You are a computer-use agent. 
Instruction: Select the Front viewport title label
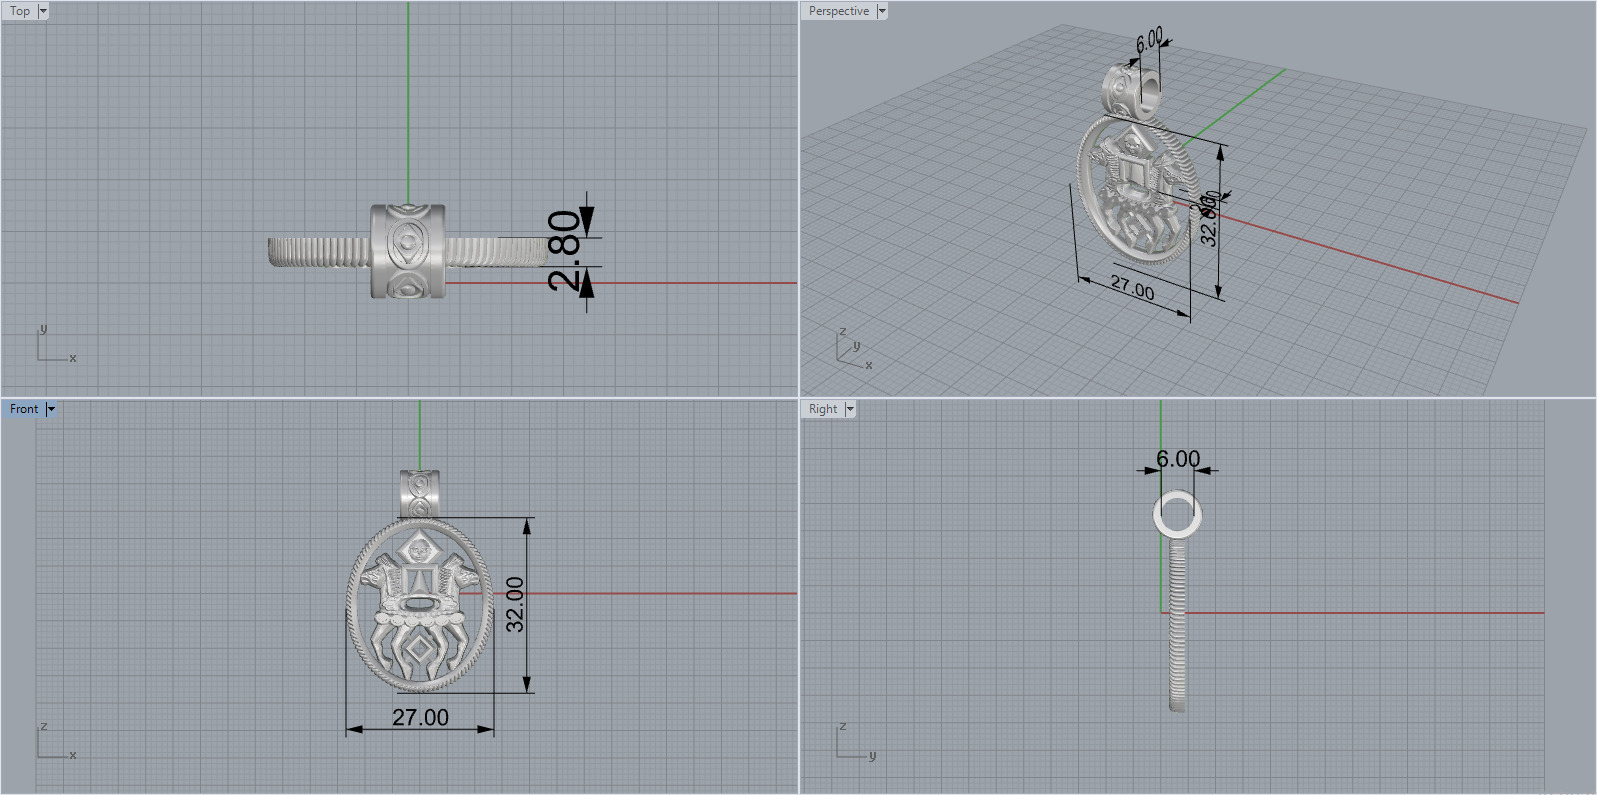click(x=24, y=409)
